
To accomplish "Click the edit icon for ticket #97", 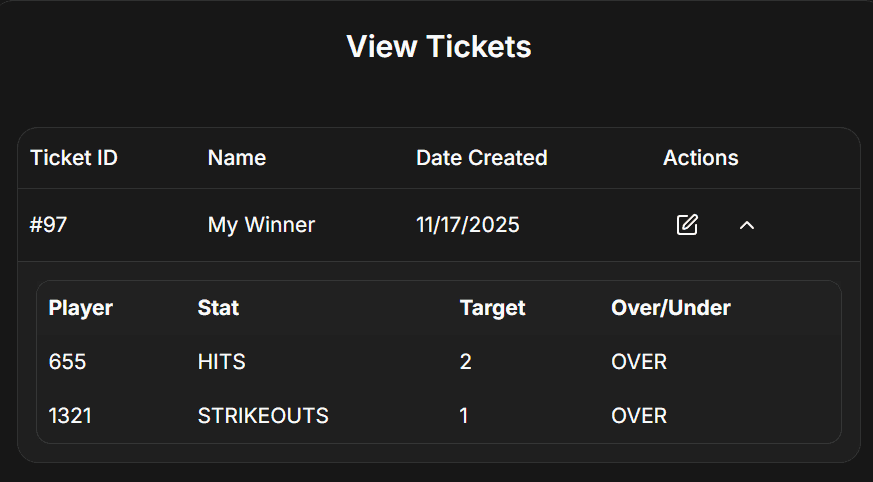I will pos(687,225).
